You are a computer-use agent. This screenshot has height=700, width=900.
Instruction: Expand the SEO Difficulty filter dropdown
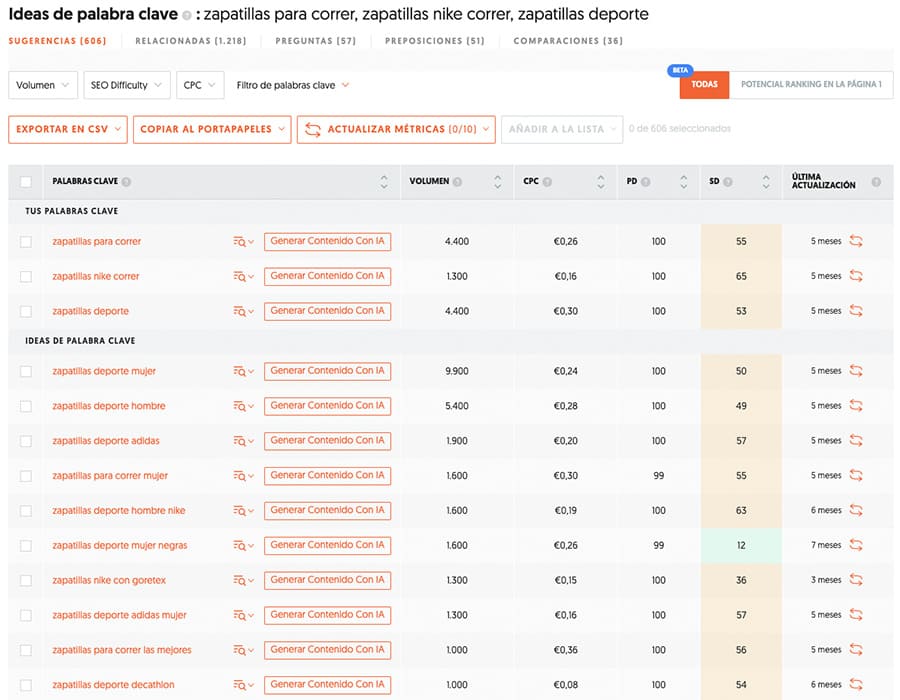click(x=127, y=85)
